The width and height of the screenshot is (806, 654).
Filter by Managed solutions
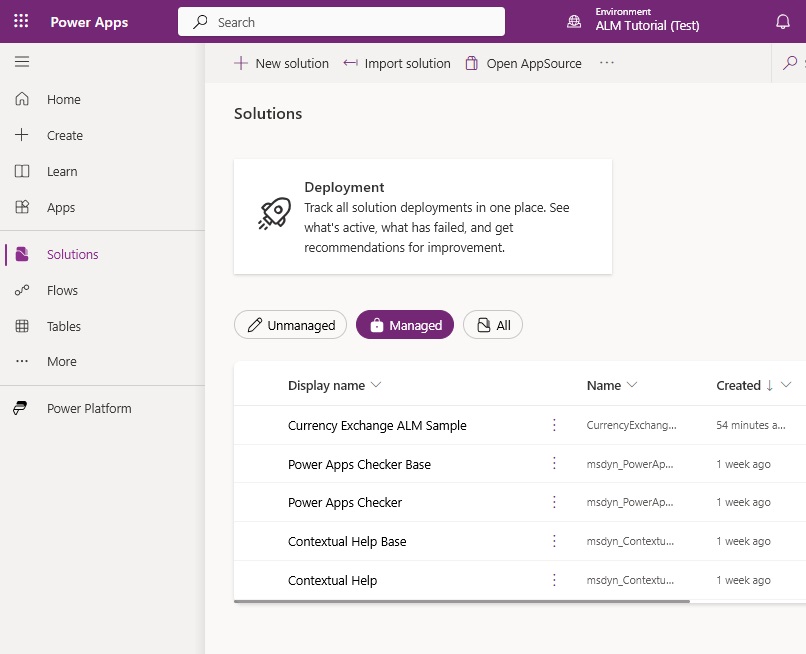coord(405,325)
